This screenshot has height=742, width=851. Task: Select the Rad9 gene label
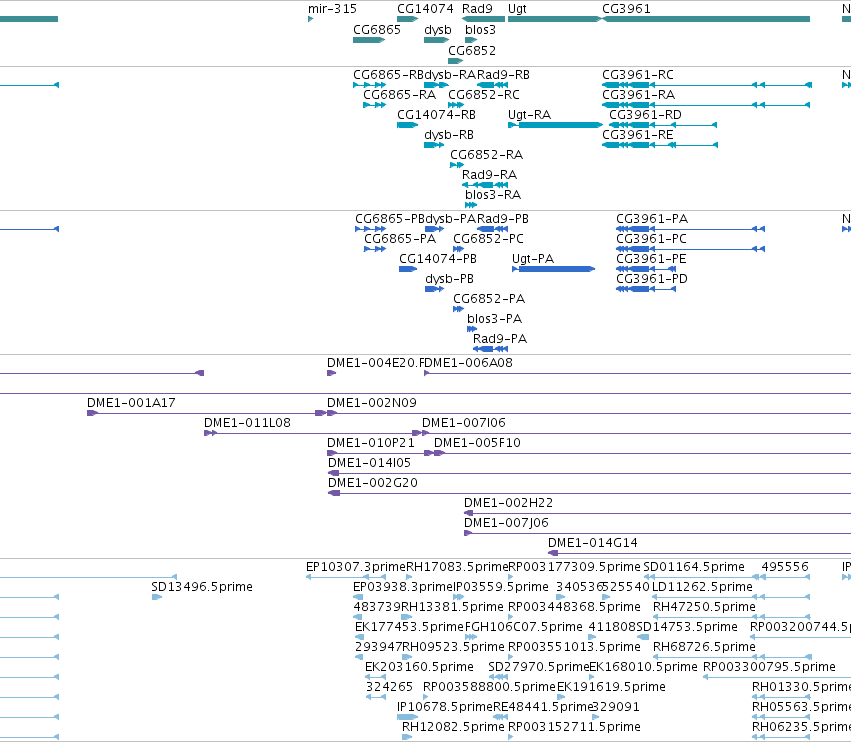(477, 9)
